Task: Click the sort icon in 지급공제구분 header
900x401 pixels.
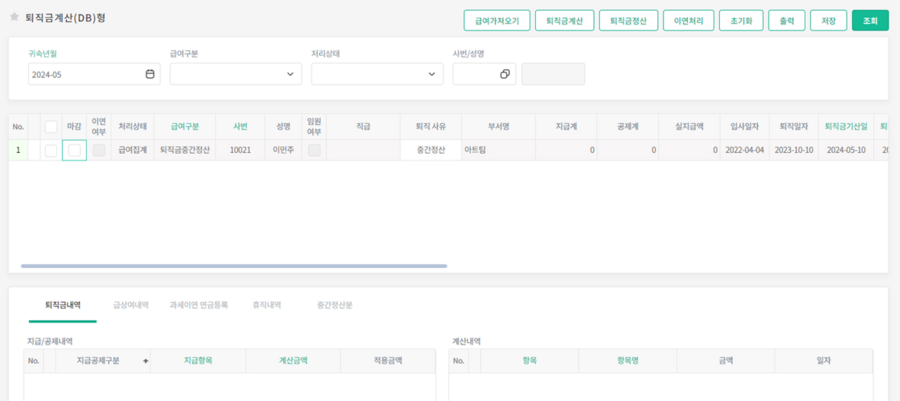Action: pyautogui.click(x=146, y=361)
